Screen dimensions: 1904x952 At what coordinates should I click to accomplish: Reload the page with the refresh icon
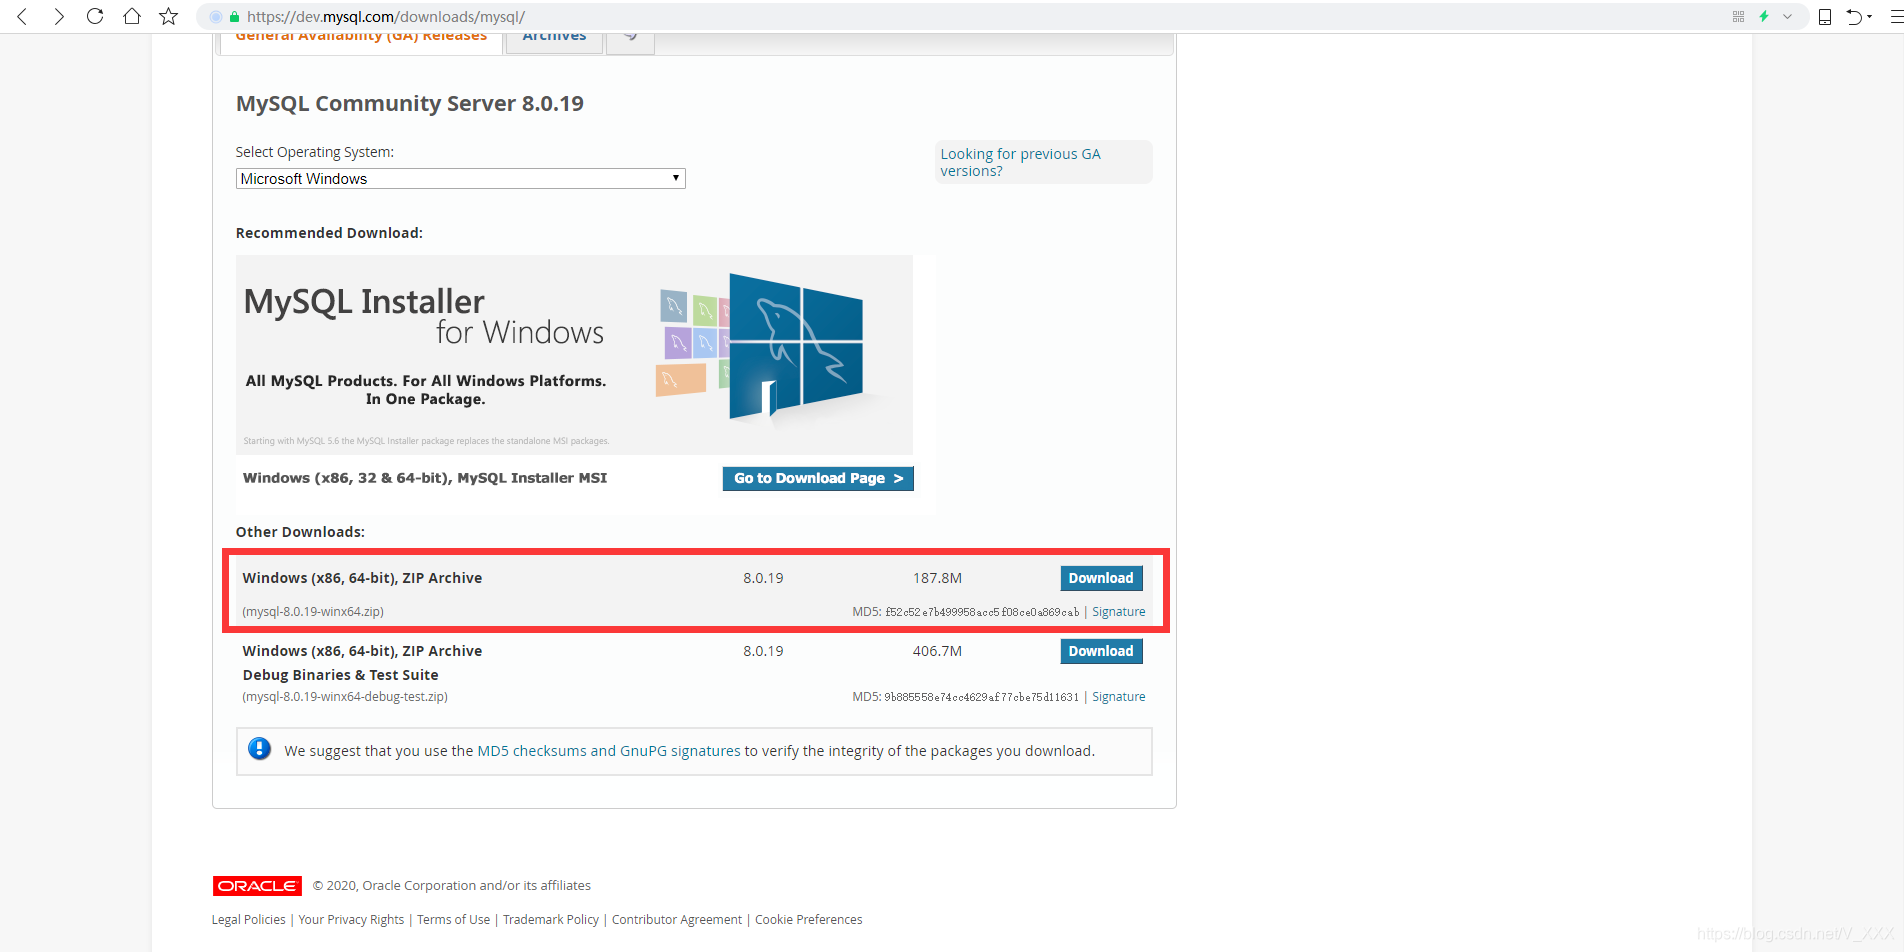click(95, 17)
